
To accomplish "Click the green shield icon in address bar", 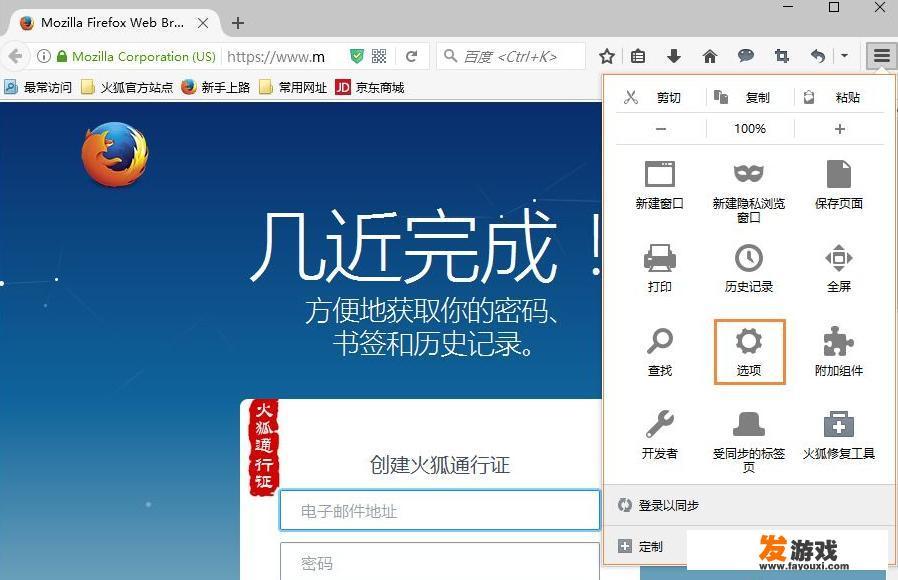I will (x=357, y=56).
